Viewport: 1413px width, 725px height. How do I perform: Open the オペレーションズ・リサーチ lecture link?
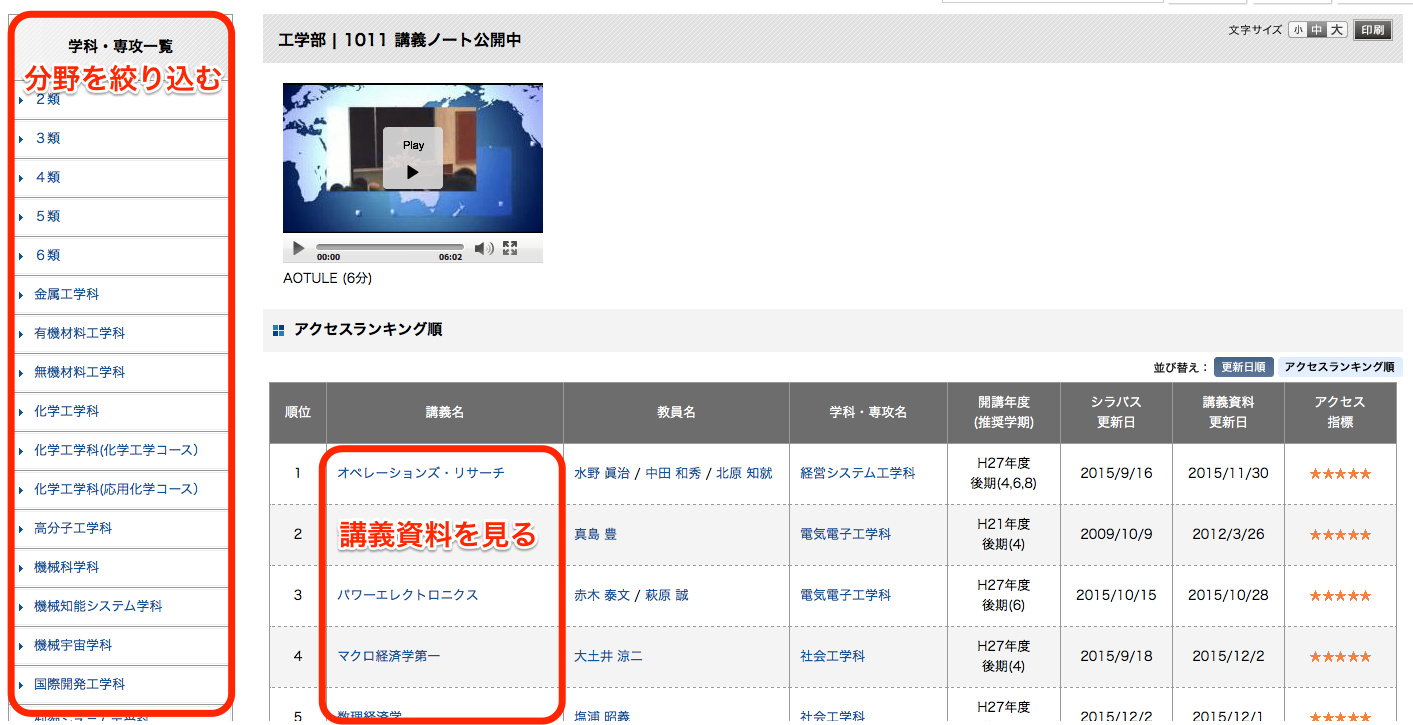point(421,473)
